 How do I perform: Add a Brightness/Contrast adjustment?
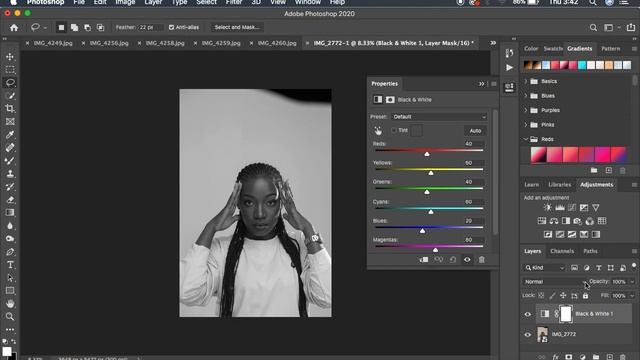tap(547, 208)
